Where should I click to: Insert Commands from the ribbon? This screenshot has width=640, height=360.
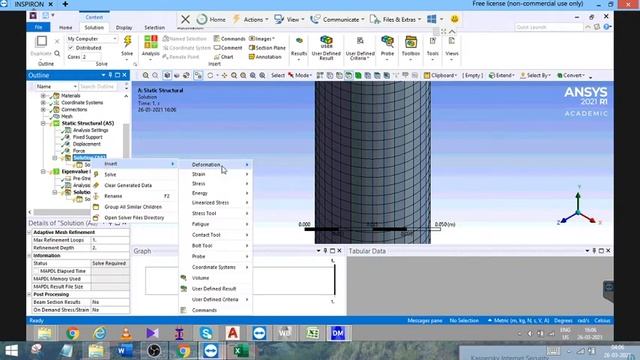(x=229, y=39)
